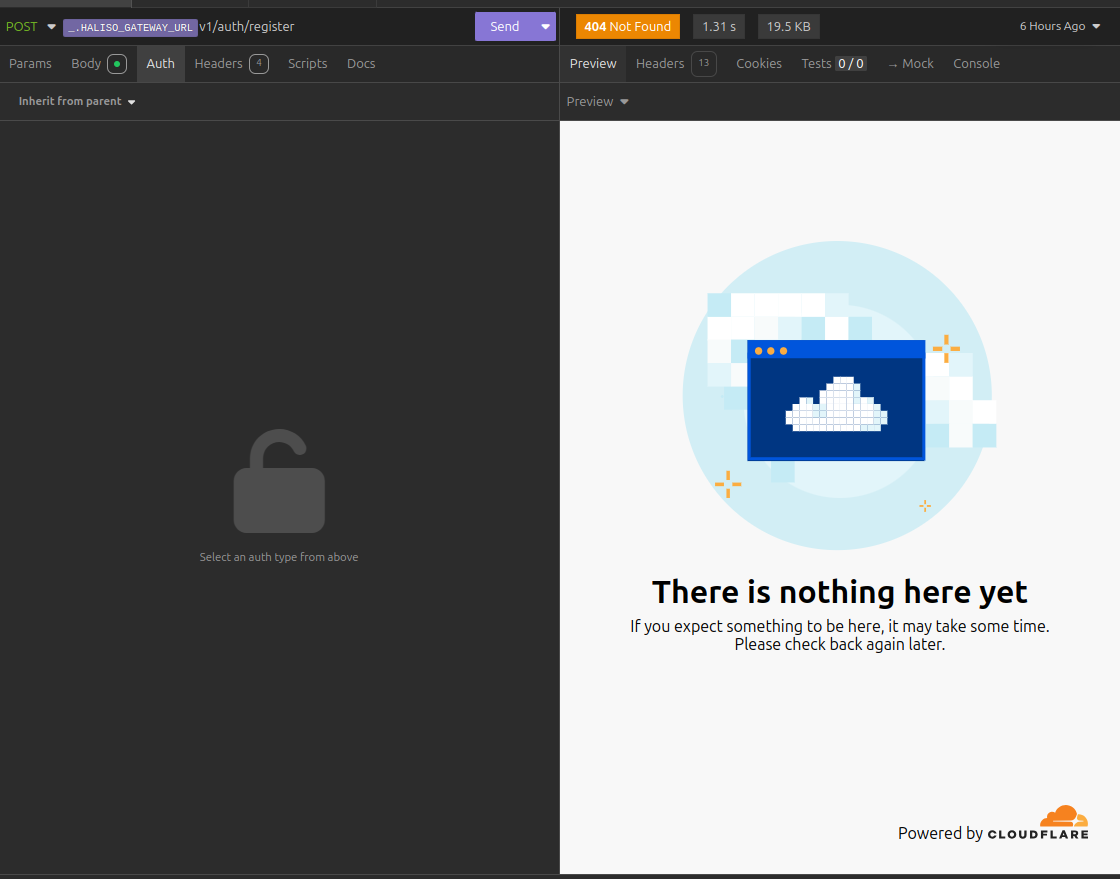
Task: Open the Send options dropdown arrow
Action: [x=546, y=26]
